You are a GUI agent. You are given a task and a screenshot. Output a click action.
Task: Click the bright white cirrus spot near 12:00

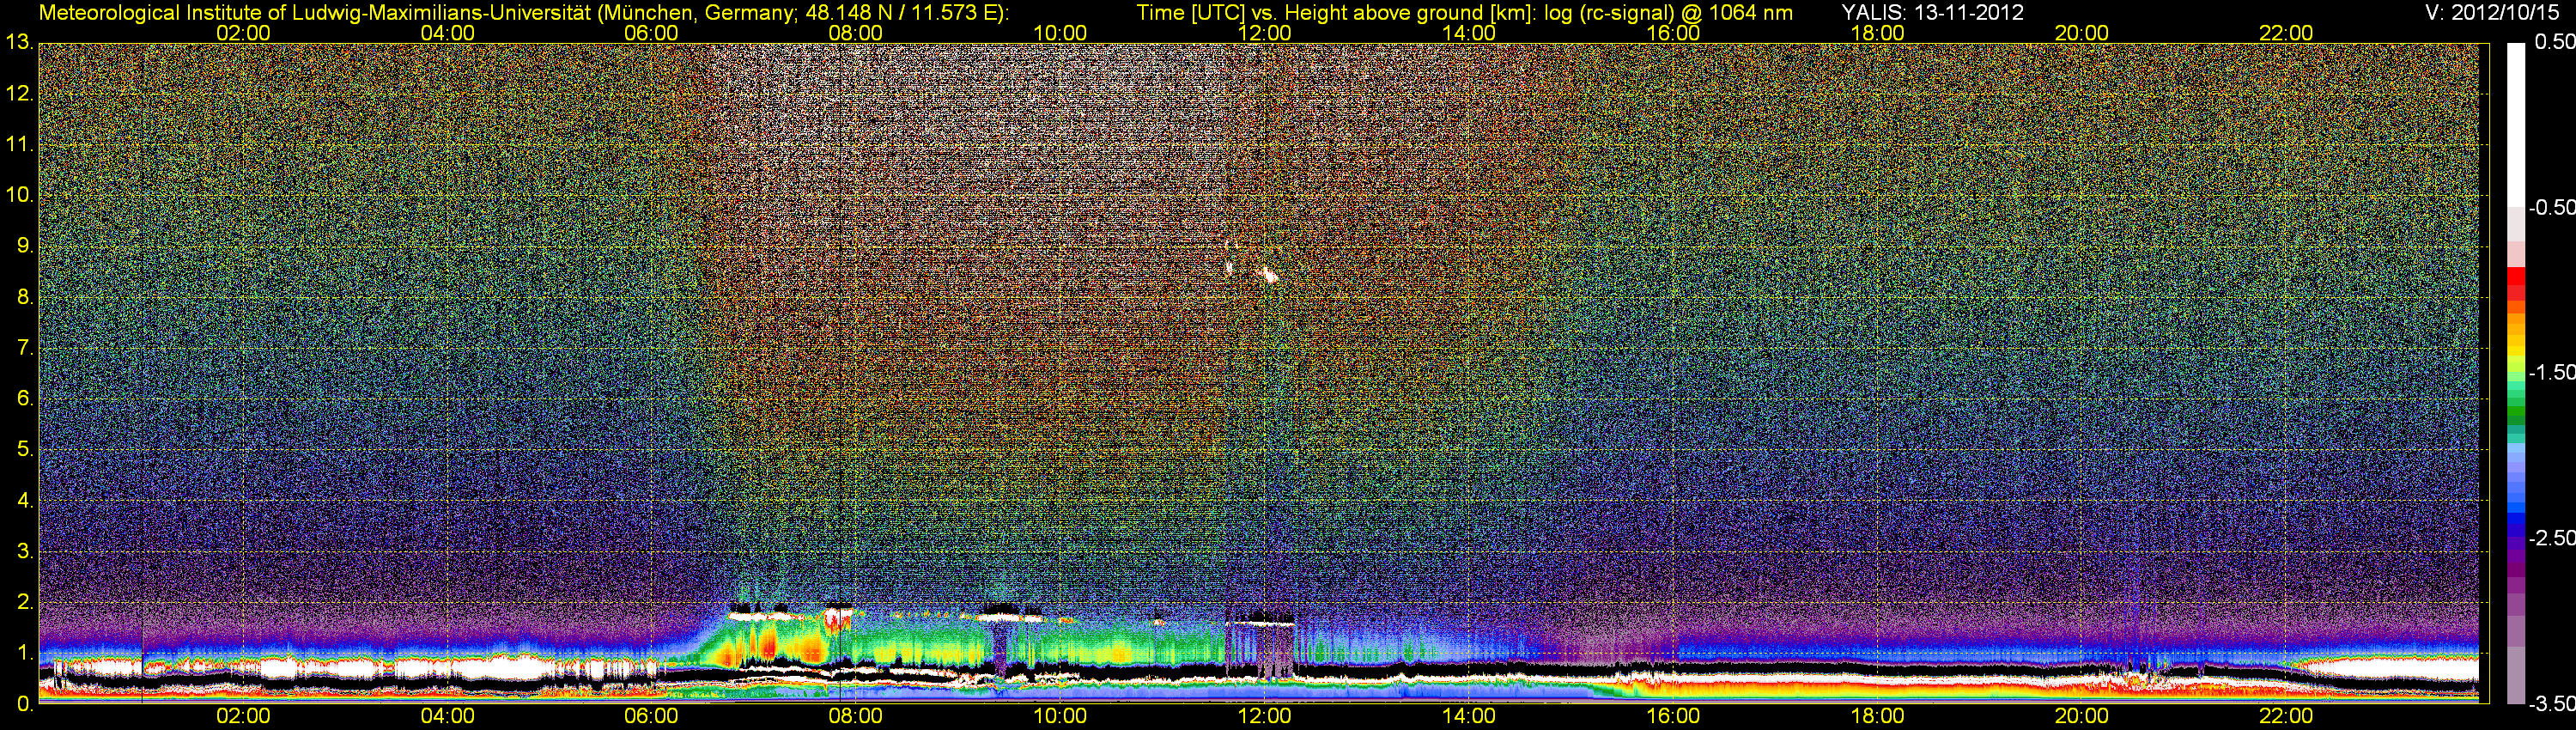click(x=1270, y=273)
